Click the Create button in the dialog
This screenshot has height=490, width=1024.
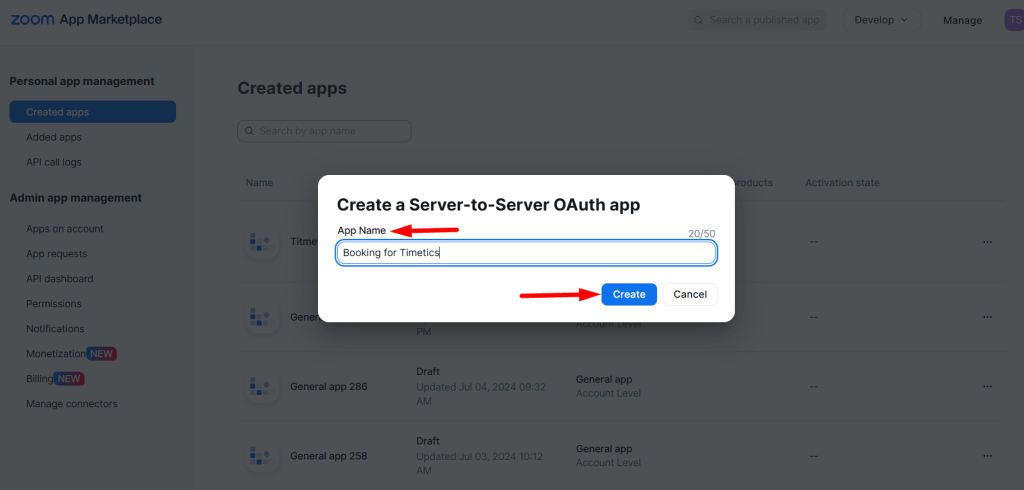[x=629, y=294]
